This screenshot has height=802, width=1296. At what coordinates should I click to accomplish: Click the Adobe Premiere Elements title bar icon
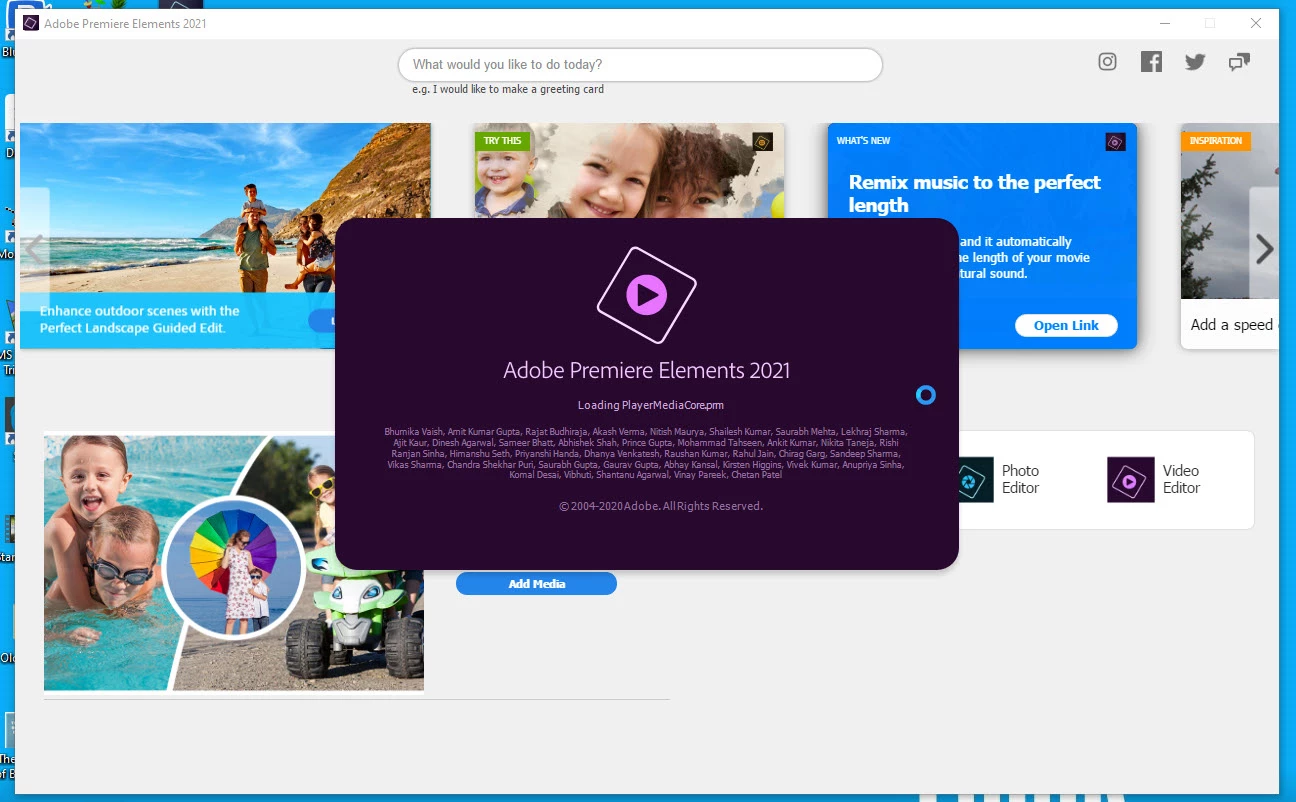[x=31, y=23]
